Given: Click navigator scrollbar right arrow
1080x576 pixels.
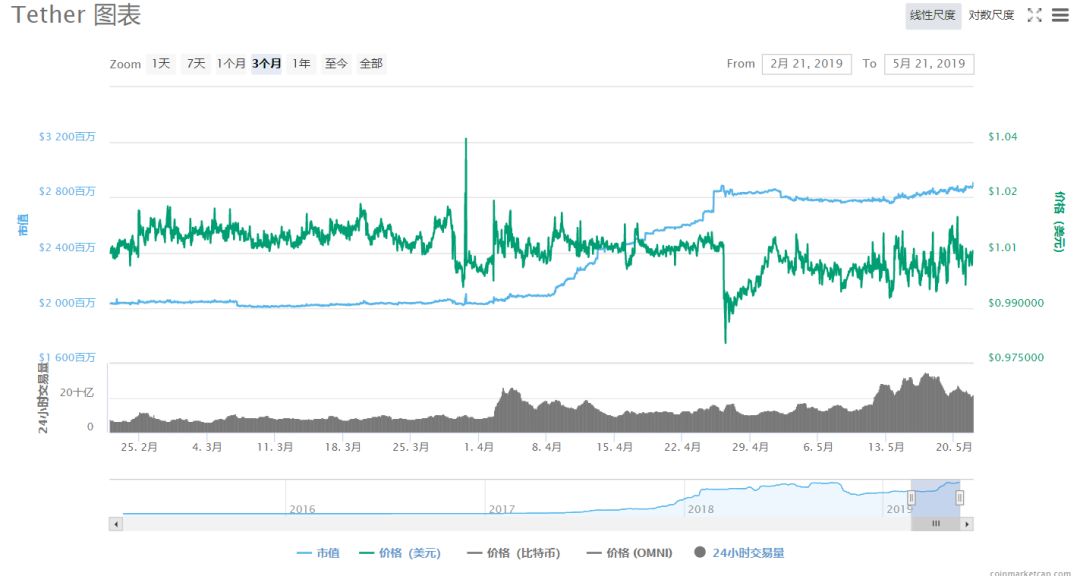Looking at the screenshot, I should click(967, 524).
